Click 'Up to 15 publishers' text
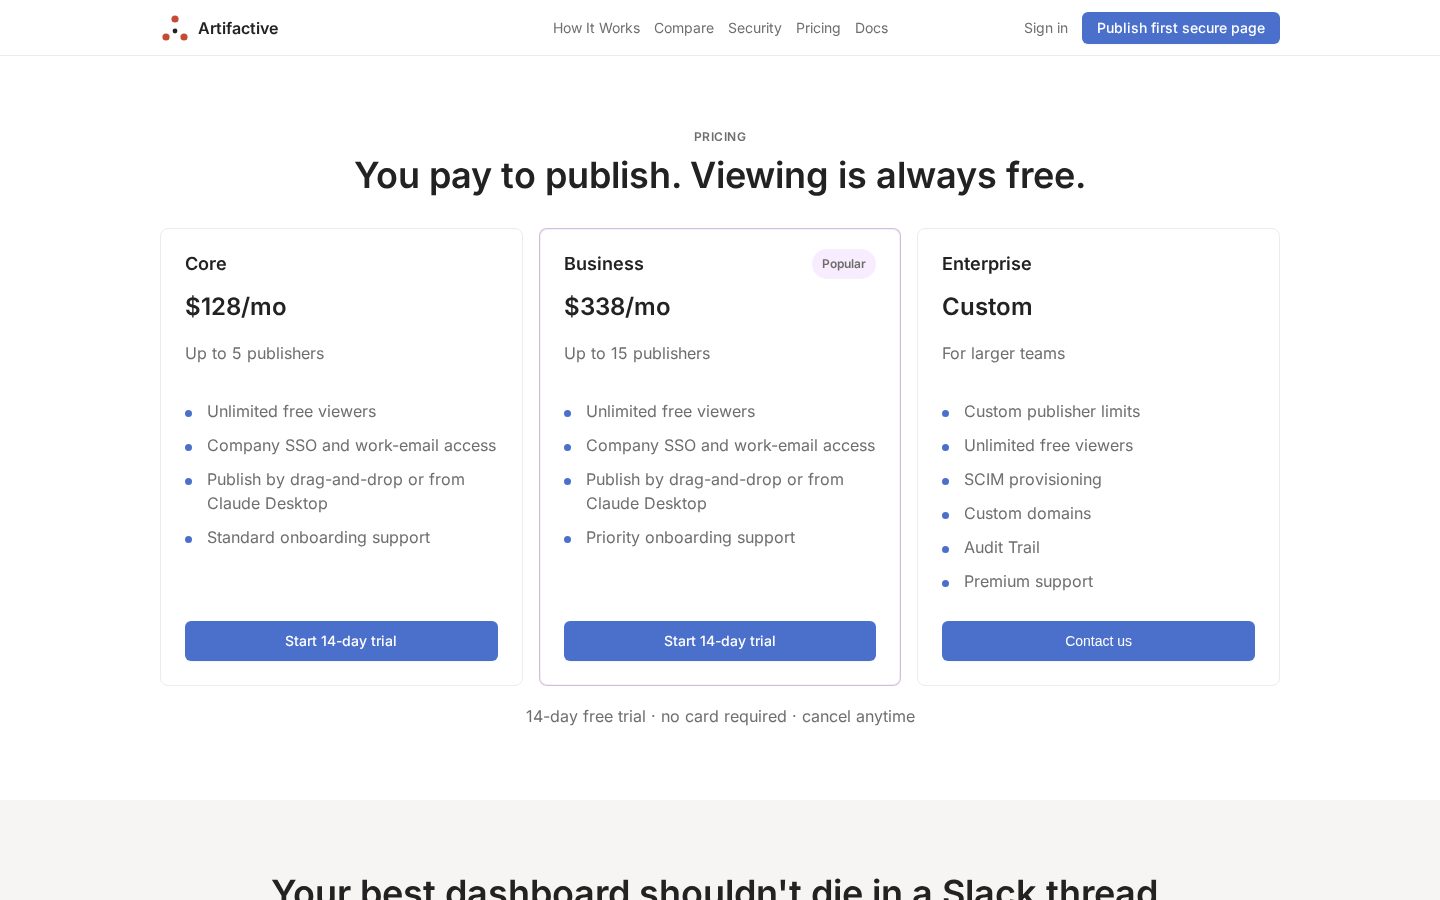This screenshot has width=1440, height=900. pyautogui.click(x=637, y=353)
